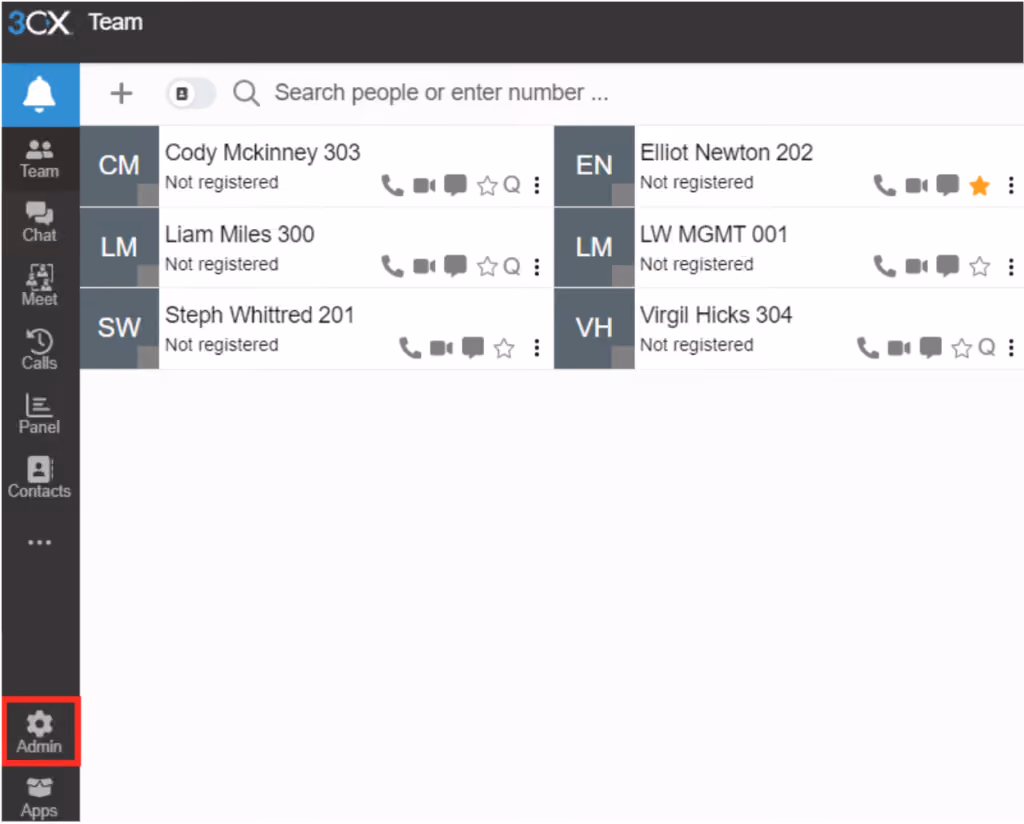The width and height of the screenshot is (1024, 824).
Task: Favorite LW MGMT 001 with the star
Action: (980, 266)
